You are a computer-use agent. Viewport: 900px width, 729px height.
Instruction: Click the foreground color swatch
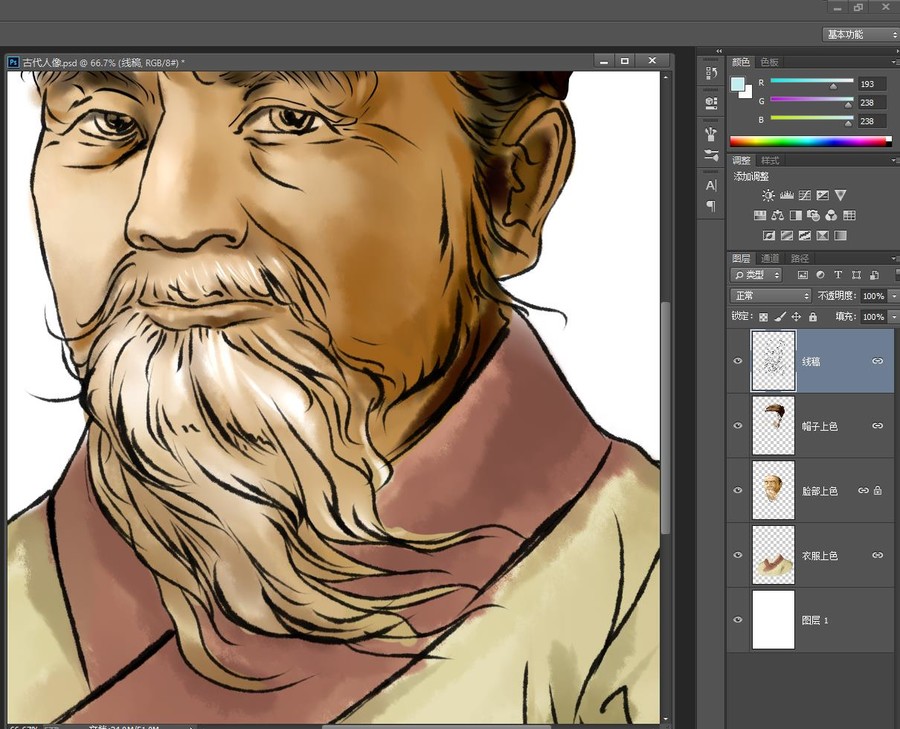737,84
